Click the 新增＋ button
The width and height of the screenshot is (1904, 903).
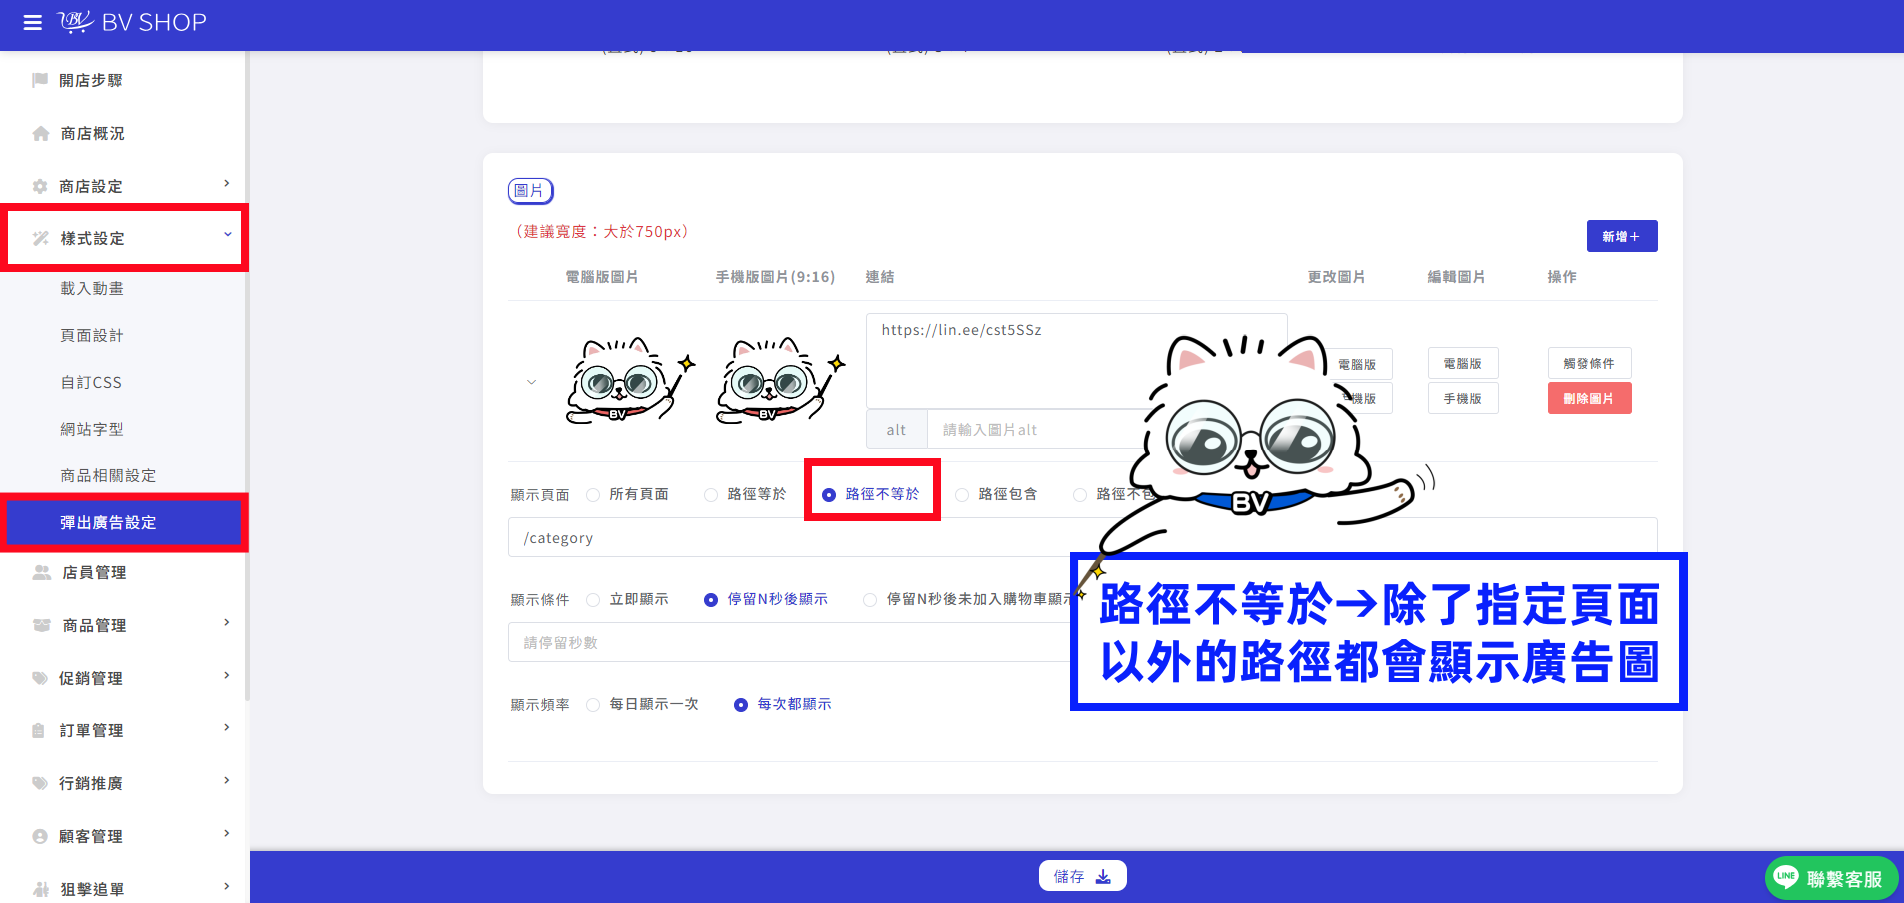point(1621,236)
